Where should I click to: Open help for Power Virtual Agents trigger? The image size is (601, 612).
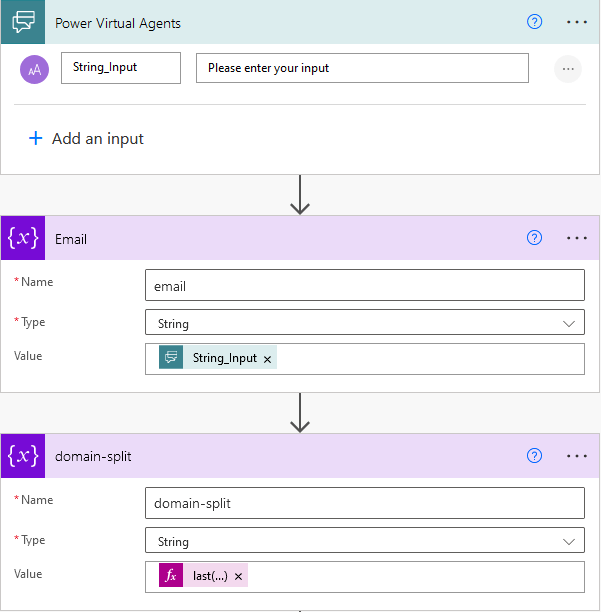534,22
